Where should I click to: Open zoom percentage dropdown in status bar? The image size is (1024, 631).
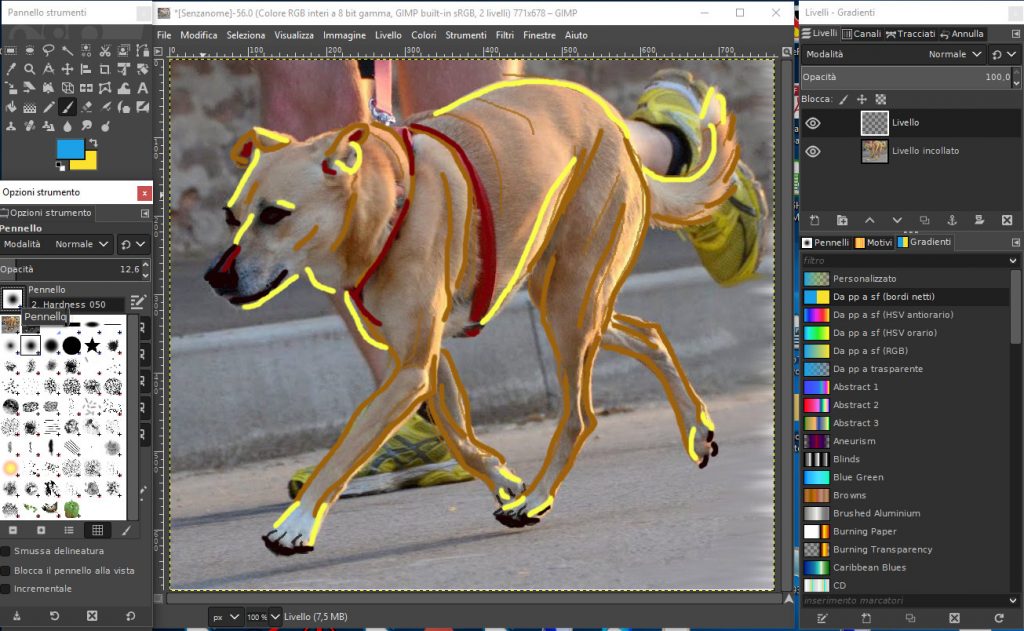(x=275, y=617)
